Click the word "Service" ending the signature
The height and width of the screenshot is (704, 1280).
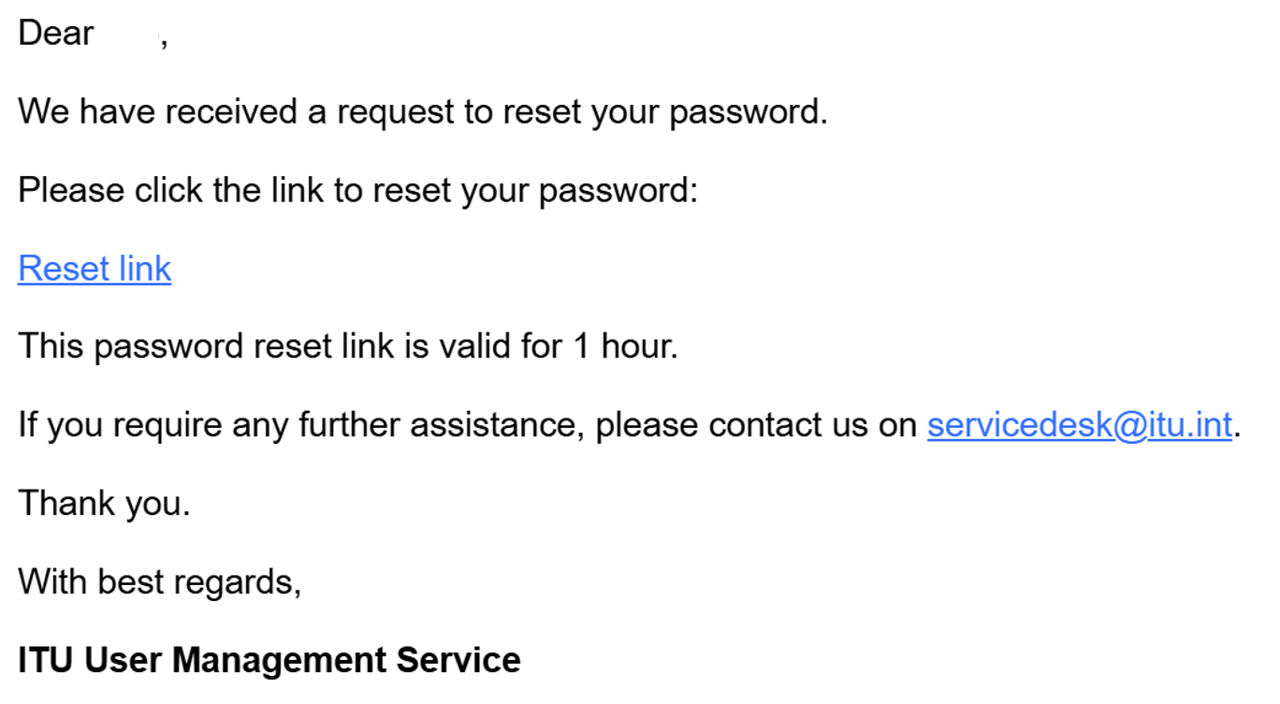[459, 660]
